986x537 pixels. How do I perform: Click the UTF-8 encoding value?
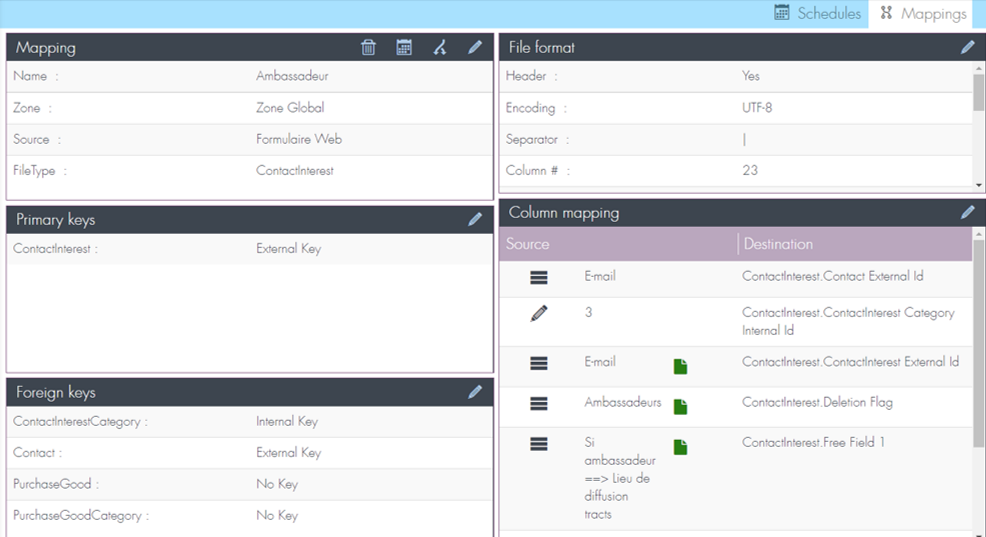757,108
